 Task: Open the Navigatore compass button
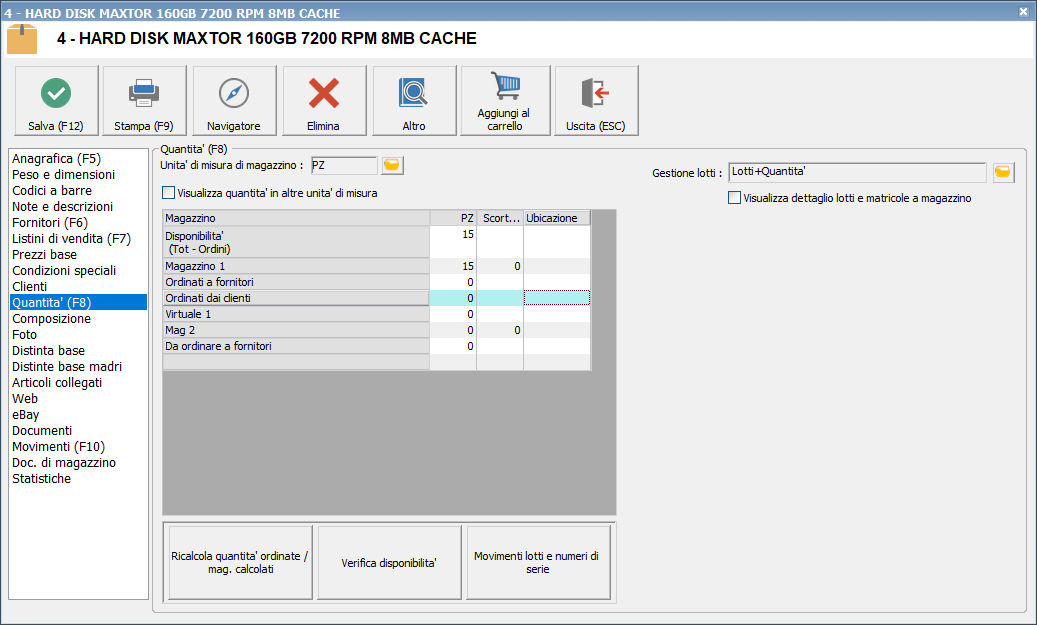point(234,101)
